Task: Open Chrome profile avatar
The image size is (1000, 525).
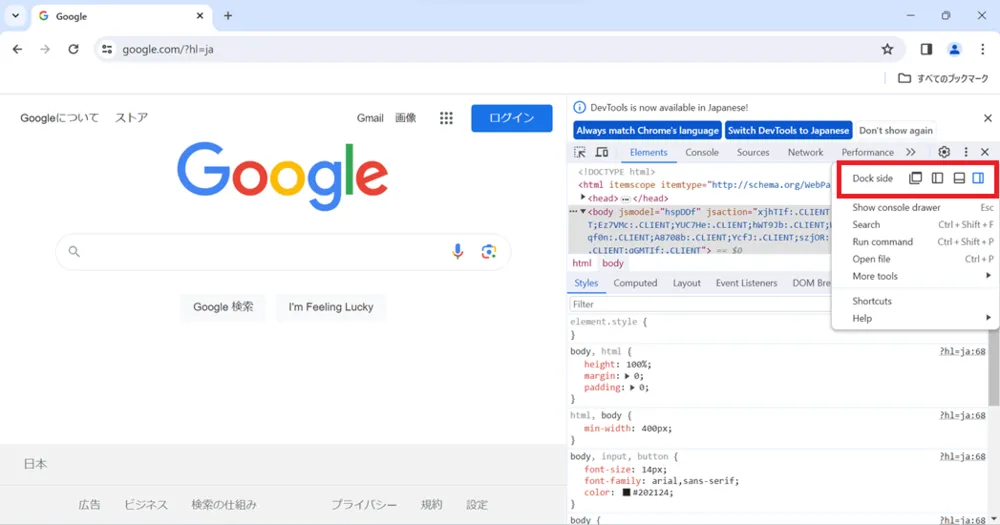Action: click(954, 49)
